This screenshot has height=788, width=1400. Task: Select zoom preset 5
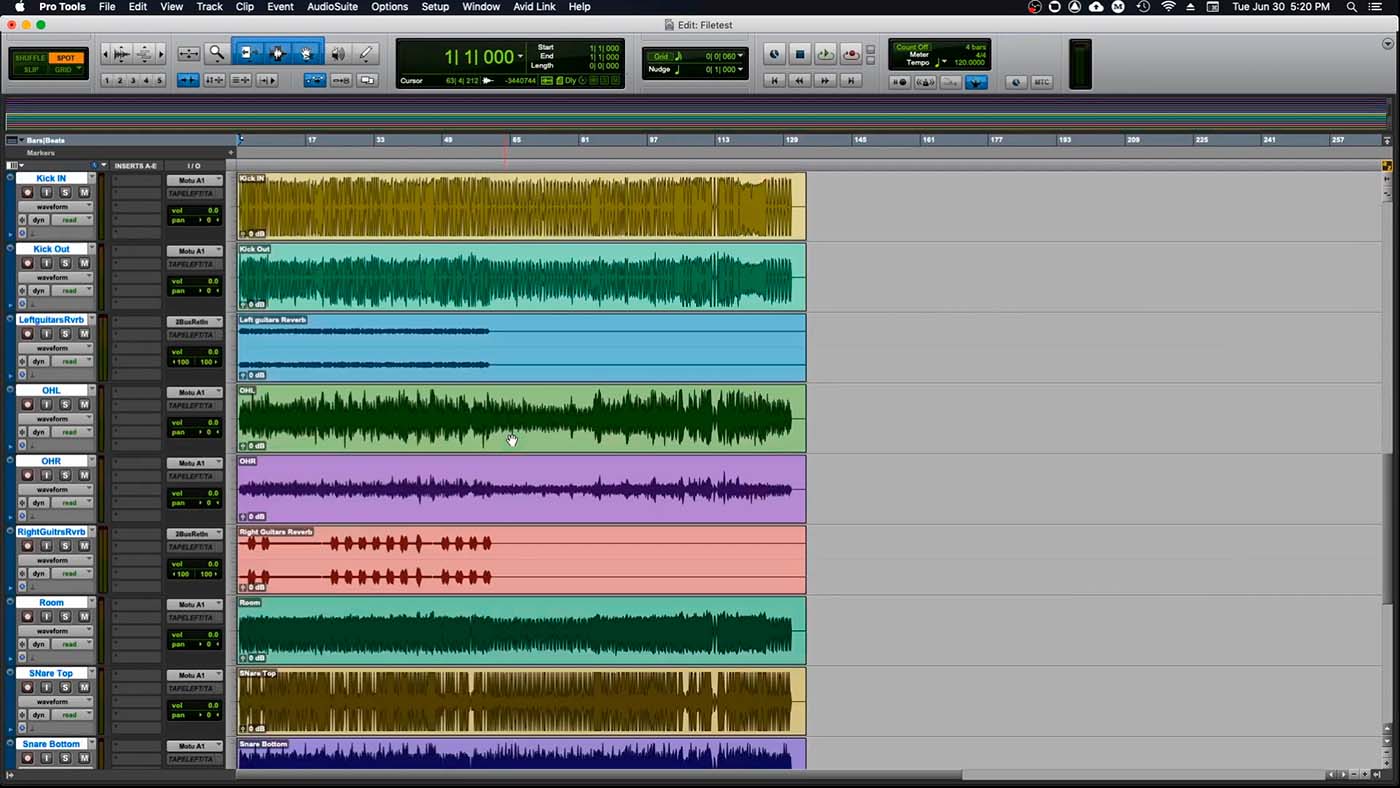coord(159,81)
